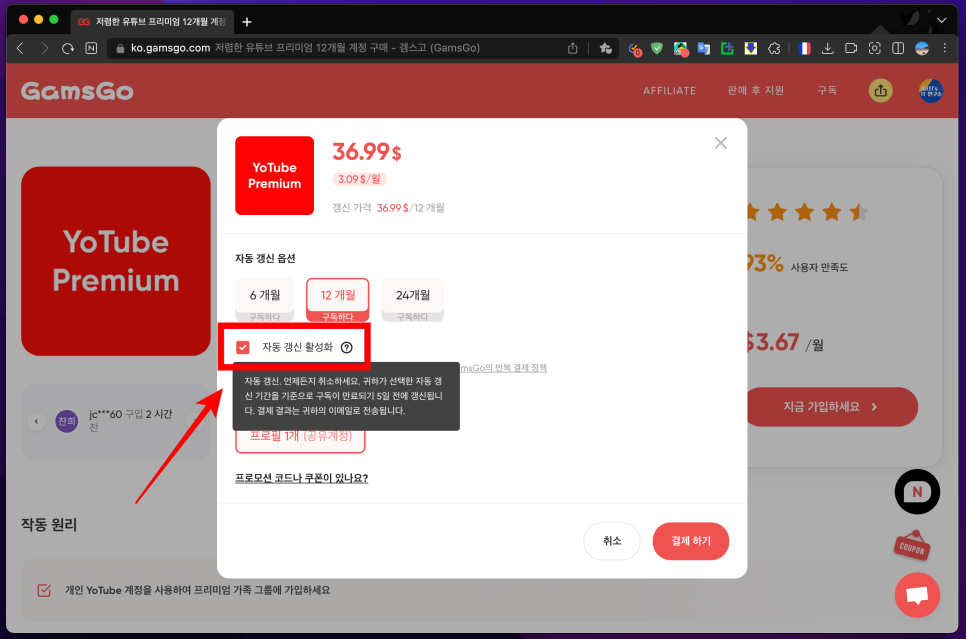Click the browser forward arrow
The image size is (966, 639).
tap(44, 48)
